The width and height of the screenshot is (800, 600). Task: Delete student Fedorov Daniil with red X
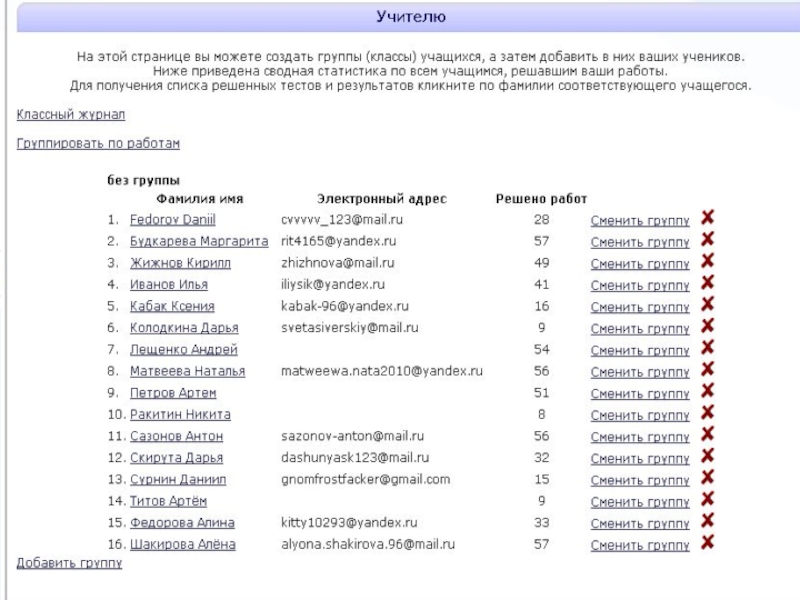click(707, 218)
